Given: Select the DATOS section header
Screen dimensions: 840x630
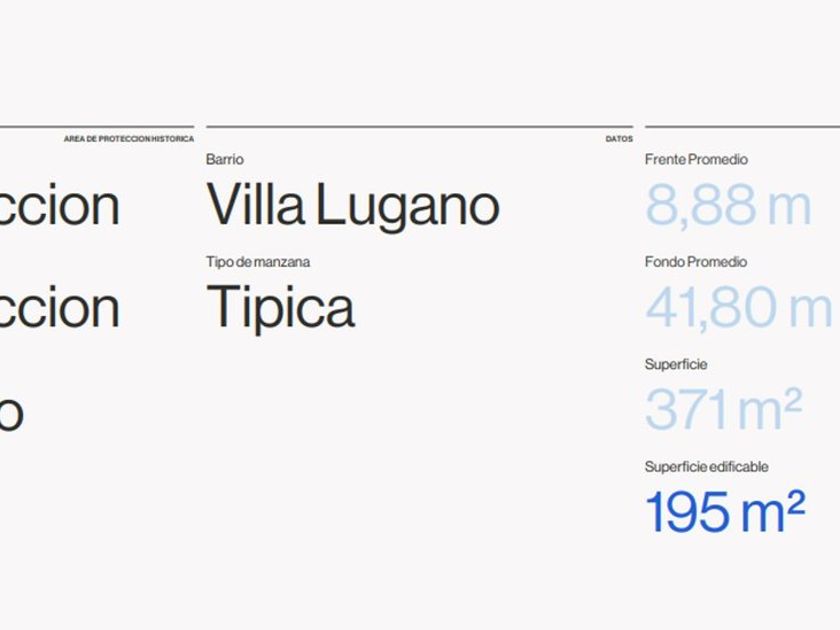Looking at the screenshot, I should [619, 139].
